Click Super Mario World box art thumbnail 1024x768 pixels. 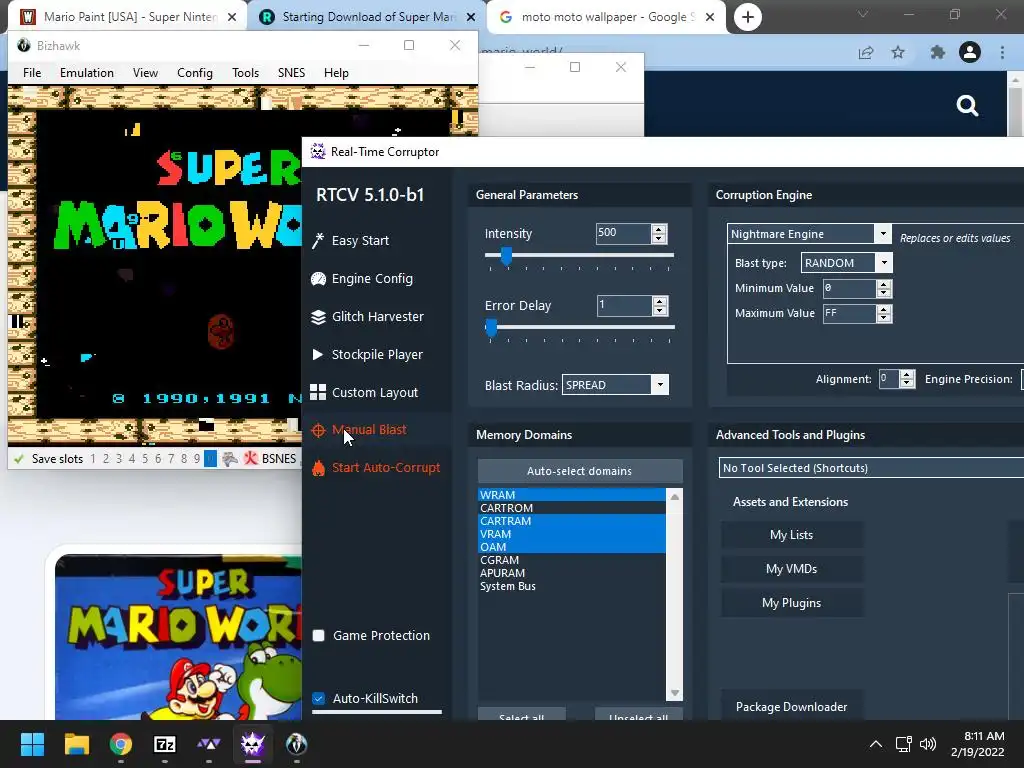tap(178, 637)
